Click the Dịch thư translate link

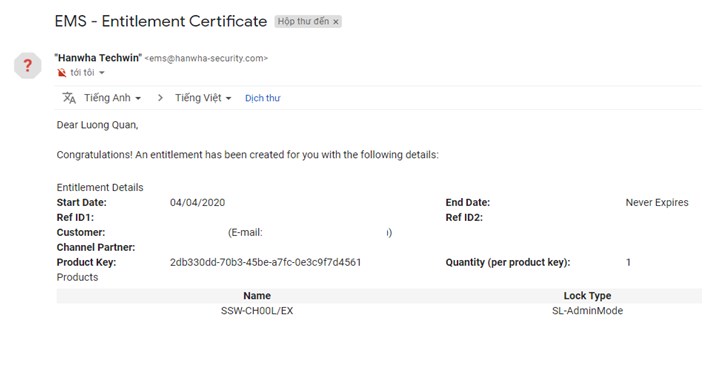click(x=263, y=98)
